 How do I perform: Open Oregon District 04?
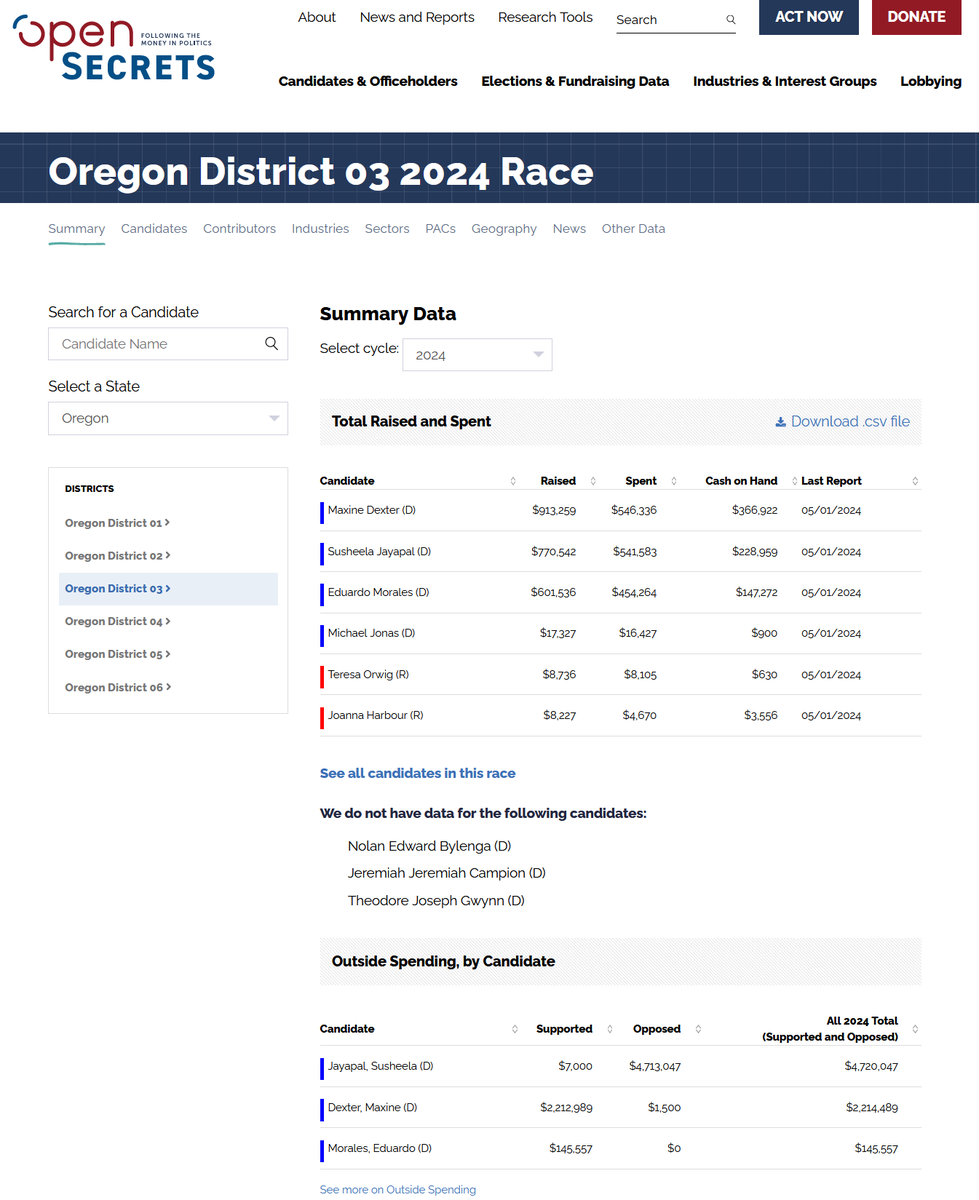point(117,622)
